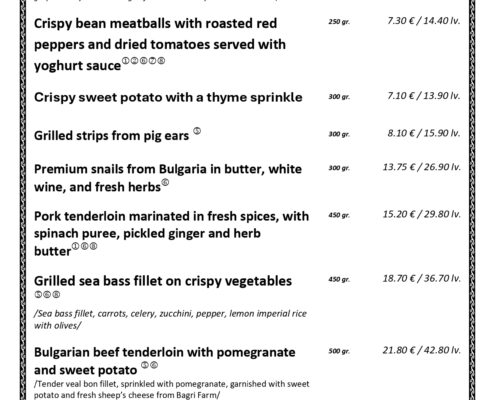This screenshot has width=495, height=400.
Task: Click Crispy sweet potato with thyme sprinkle
Action: (x=168, y=97)
